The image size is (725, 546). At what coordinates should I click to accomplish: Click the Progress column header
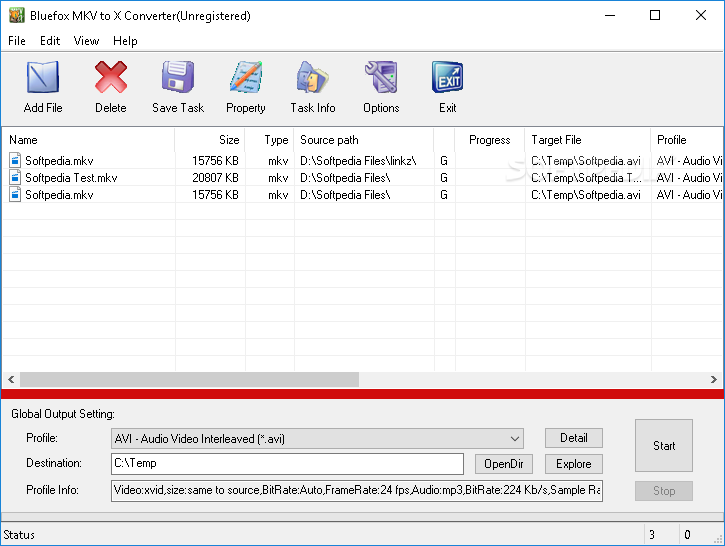(x=490, y=140)
